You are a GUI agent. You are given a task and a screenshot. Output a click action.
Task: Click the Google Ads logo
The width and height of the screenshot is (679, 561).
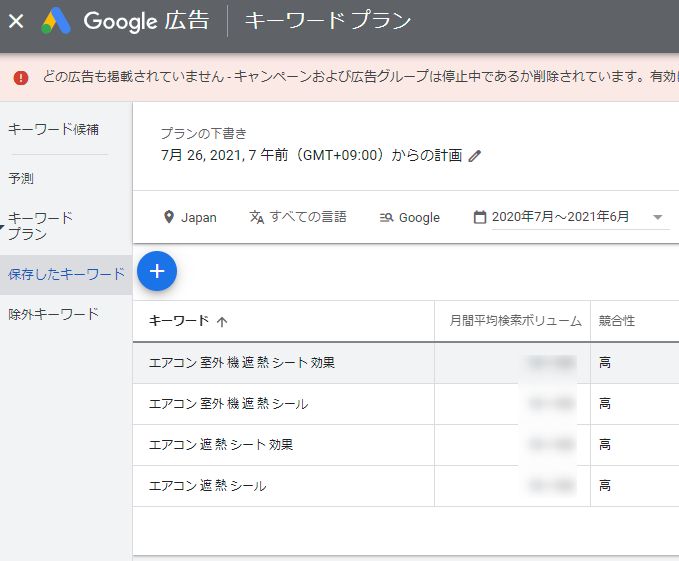[56, 21]
